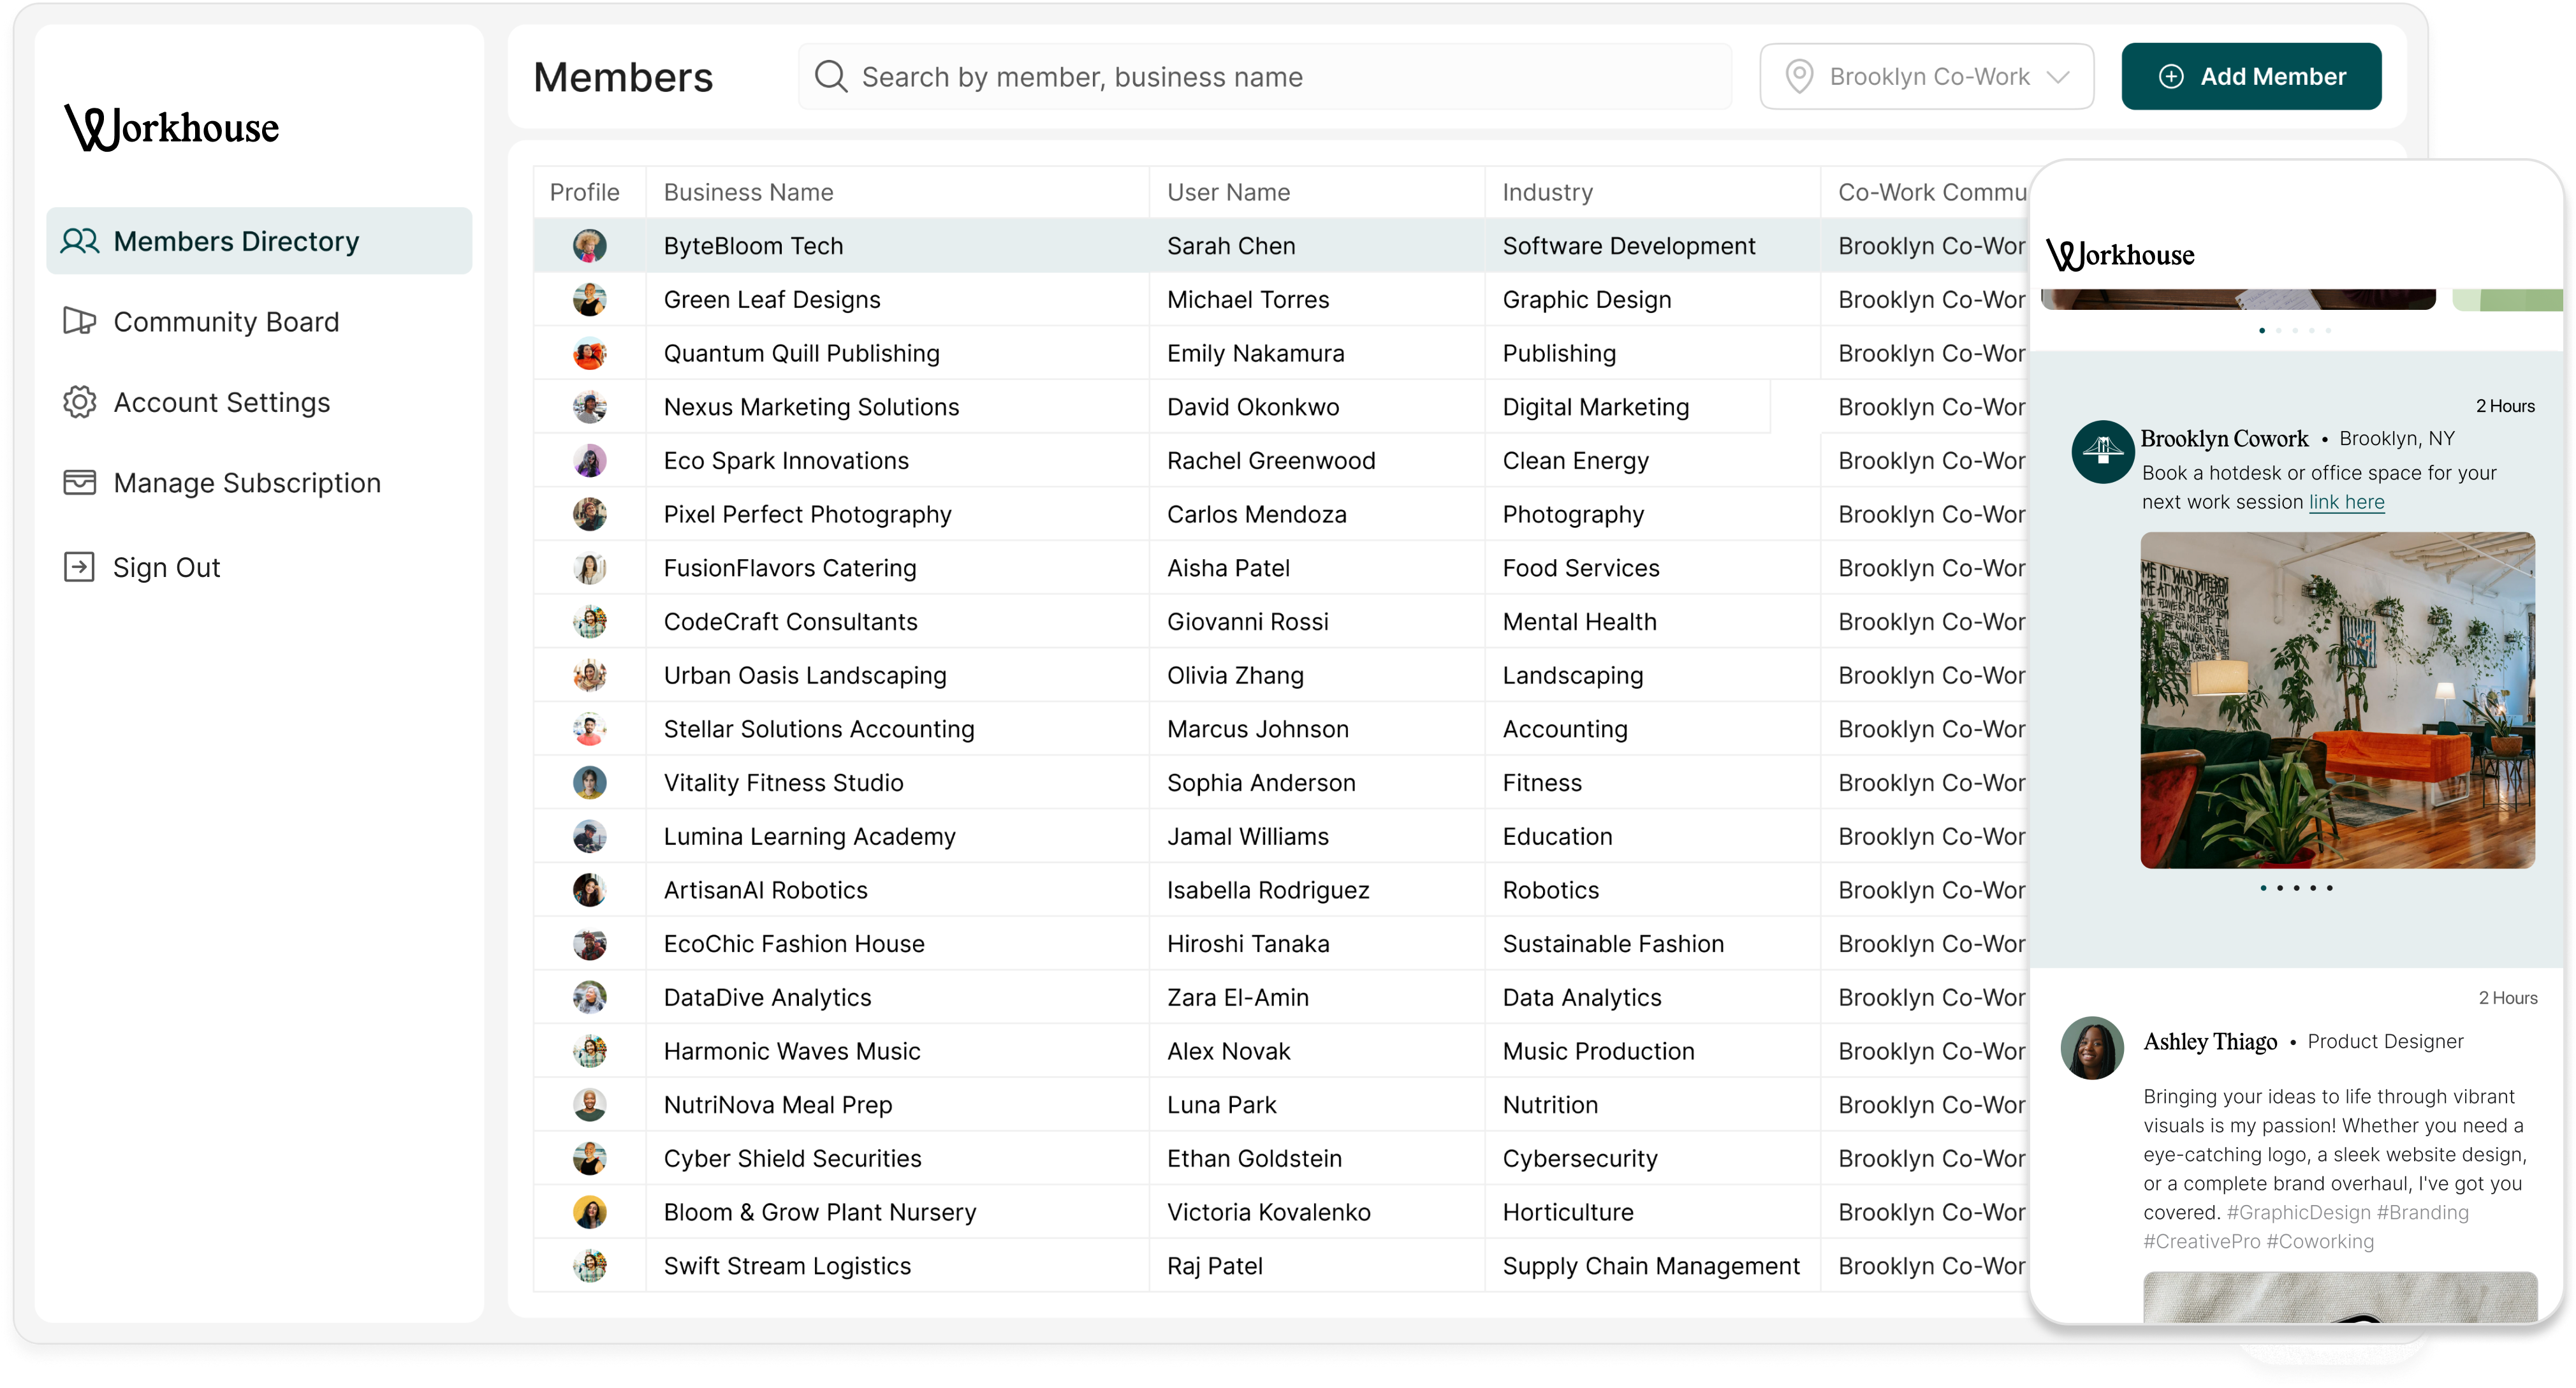This screenshot has height=1388, width=2576.
Task: Click the 'link here' hyperlink in Brooklyn Cowork post
Action: [2346, 502]
